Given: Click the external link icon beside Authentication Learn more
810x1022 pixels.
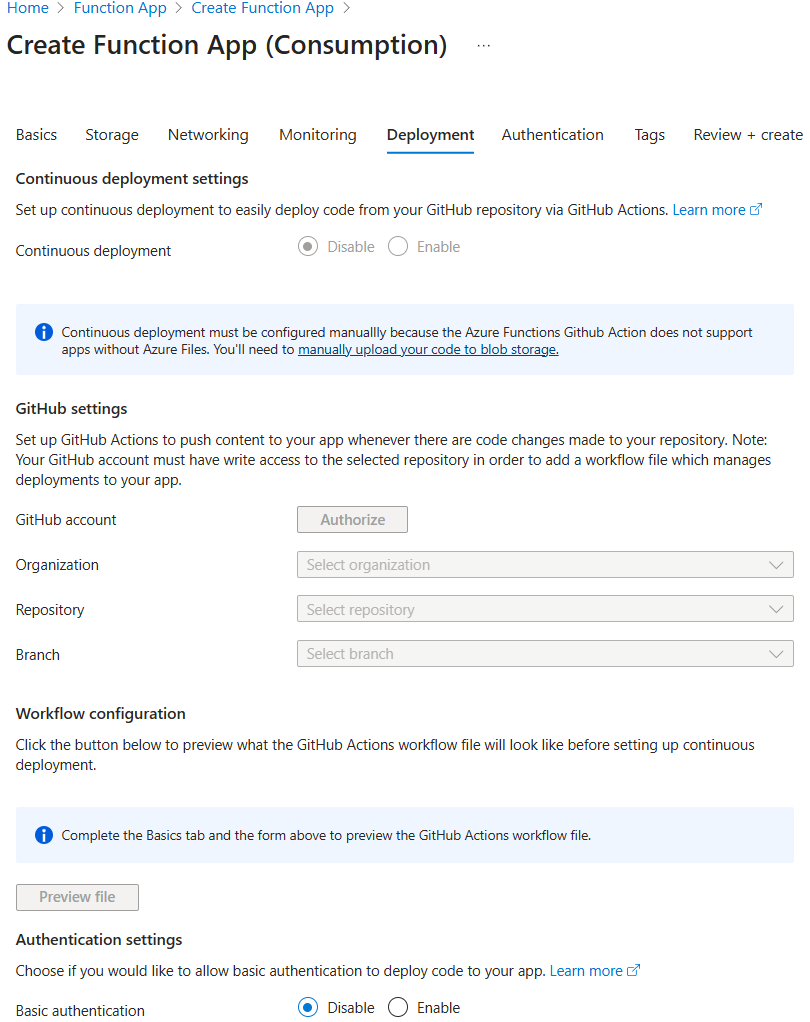Looking at the screenshot, I should point(634,970).
